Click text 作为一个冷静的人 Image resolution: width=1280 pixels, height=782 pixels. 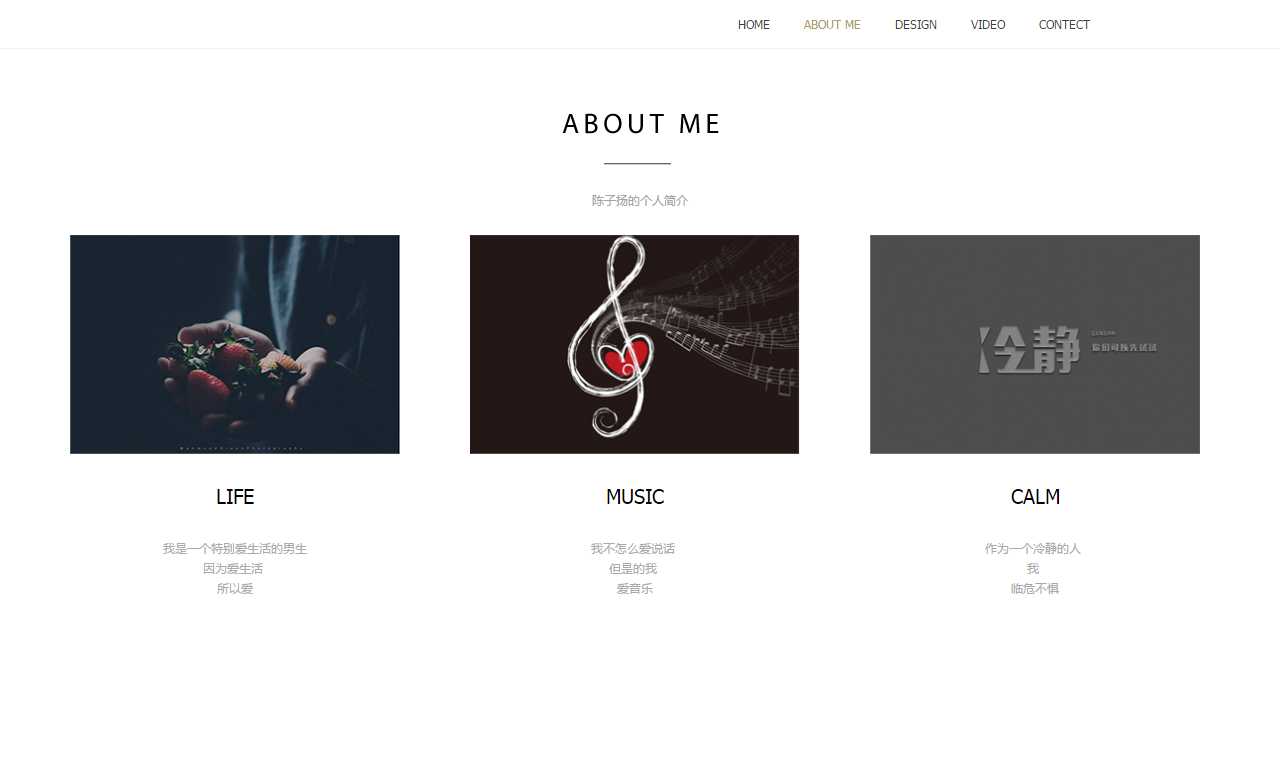coord(1033,549)
